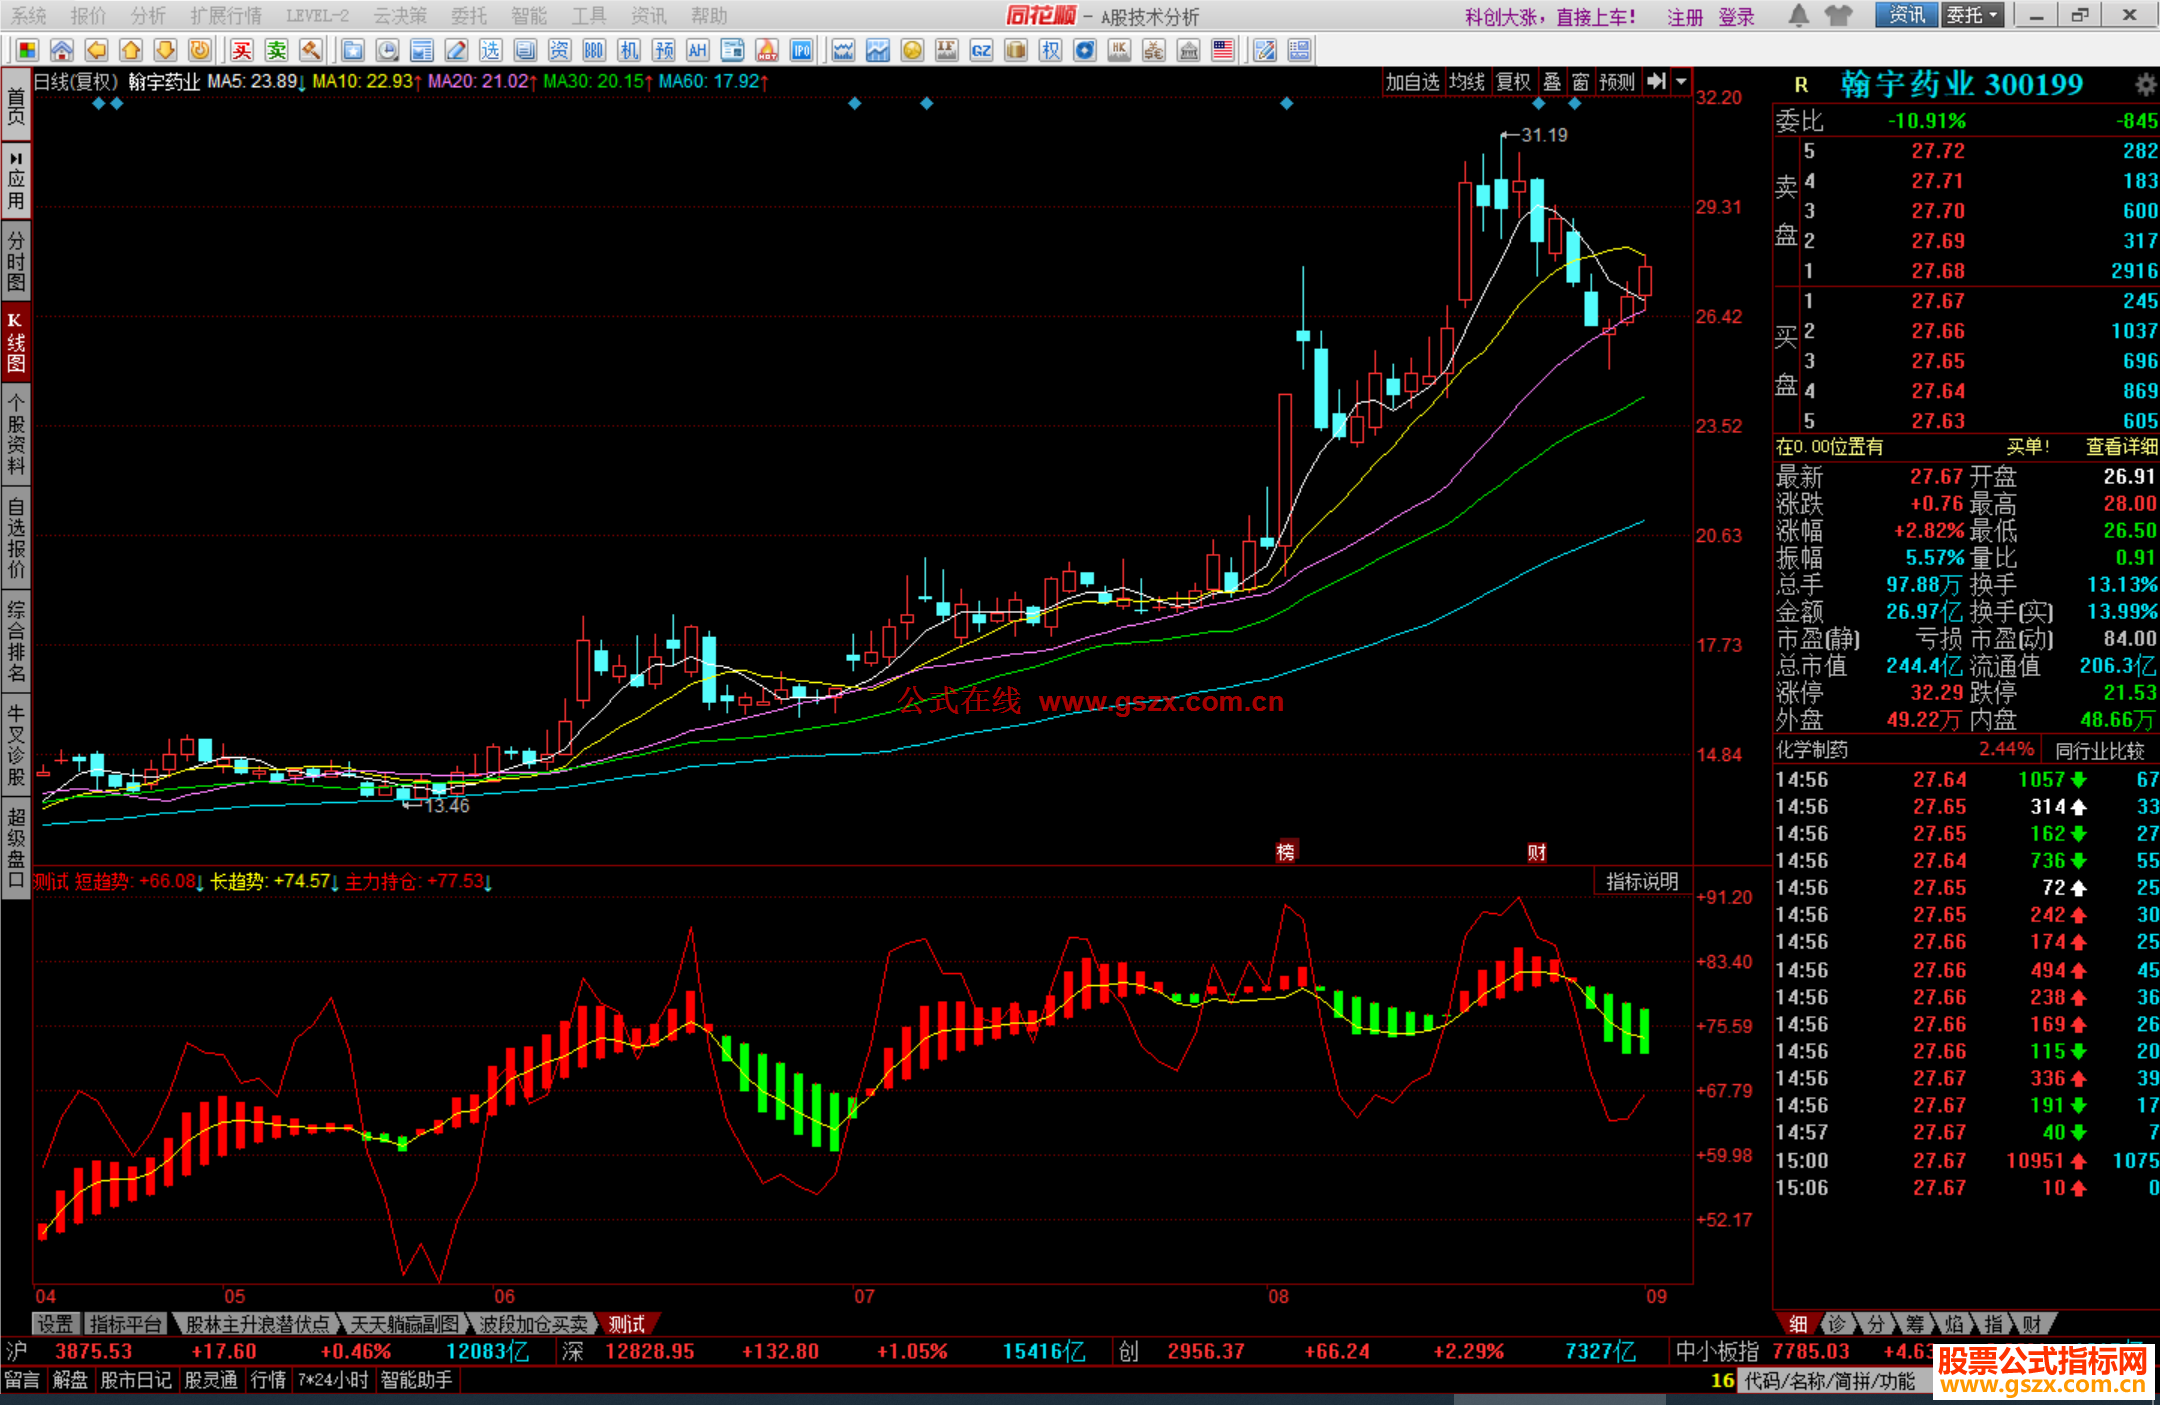Click the home page house icon
The width and height of the screenshot is (2160, 1405).
coord(62,51)
